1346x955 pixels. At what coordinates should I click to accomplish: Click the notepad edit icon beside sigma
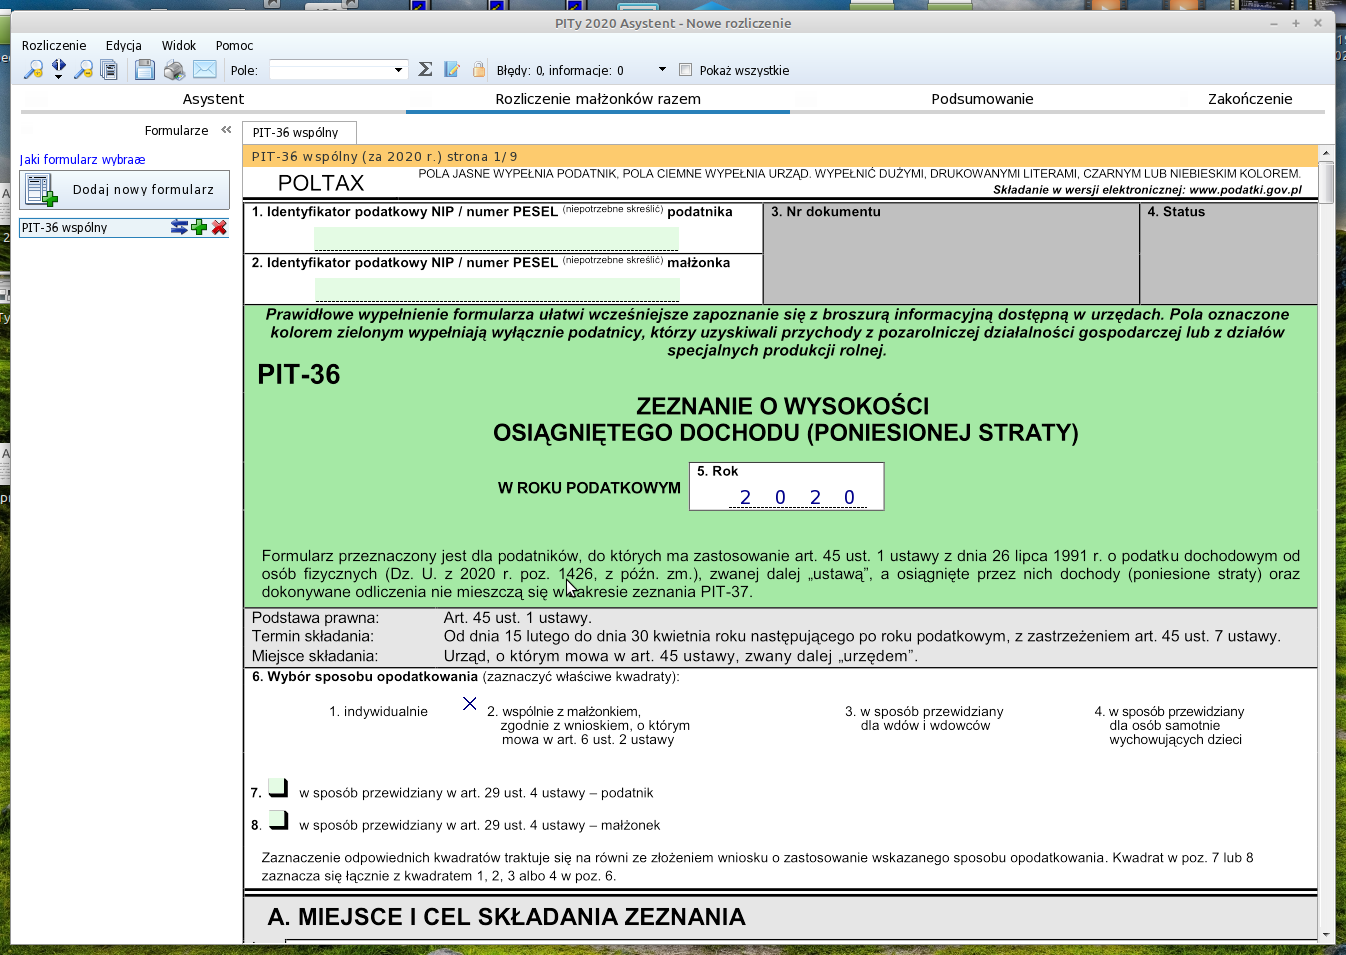(x=452, y=70)
